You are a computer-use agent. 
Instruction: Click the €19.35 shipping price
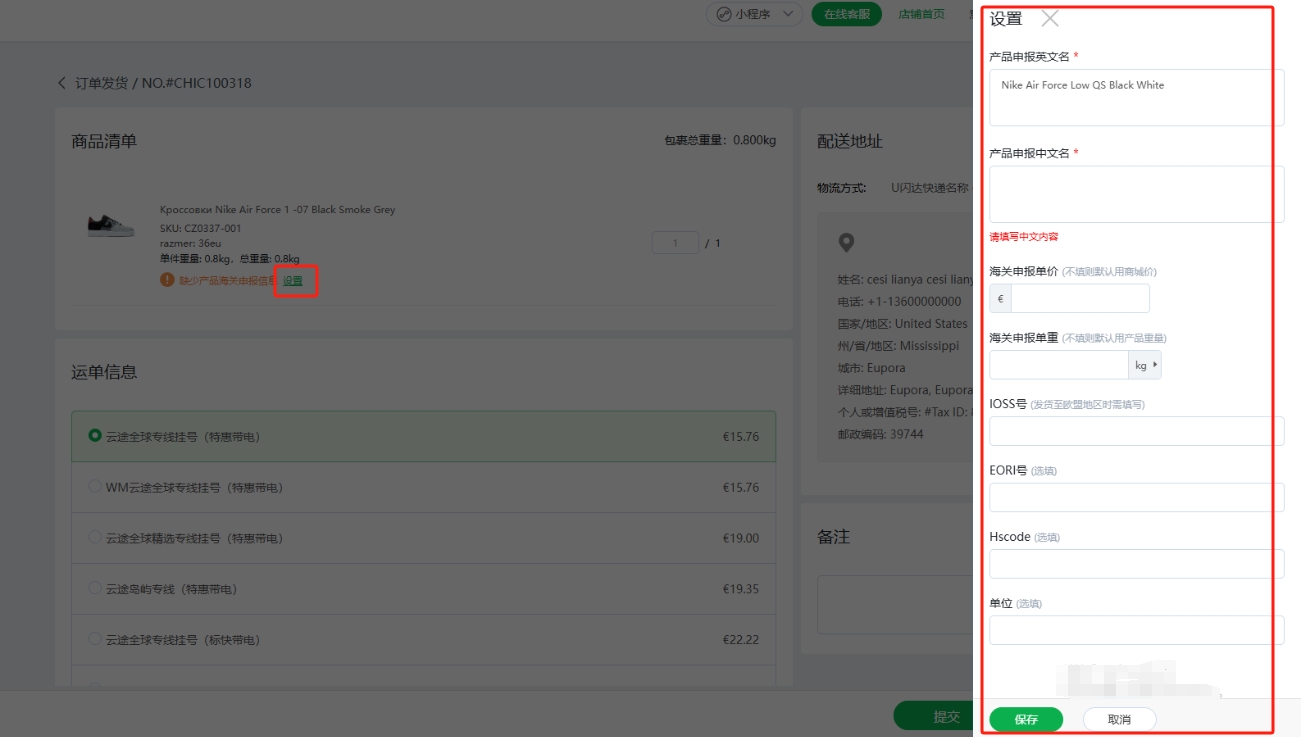741,589
